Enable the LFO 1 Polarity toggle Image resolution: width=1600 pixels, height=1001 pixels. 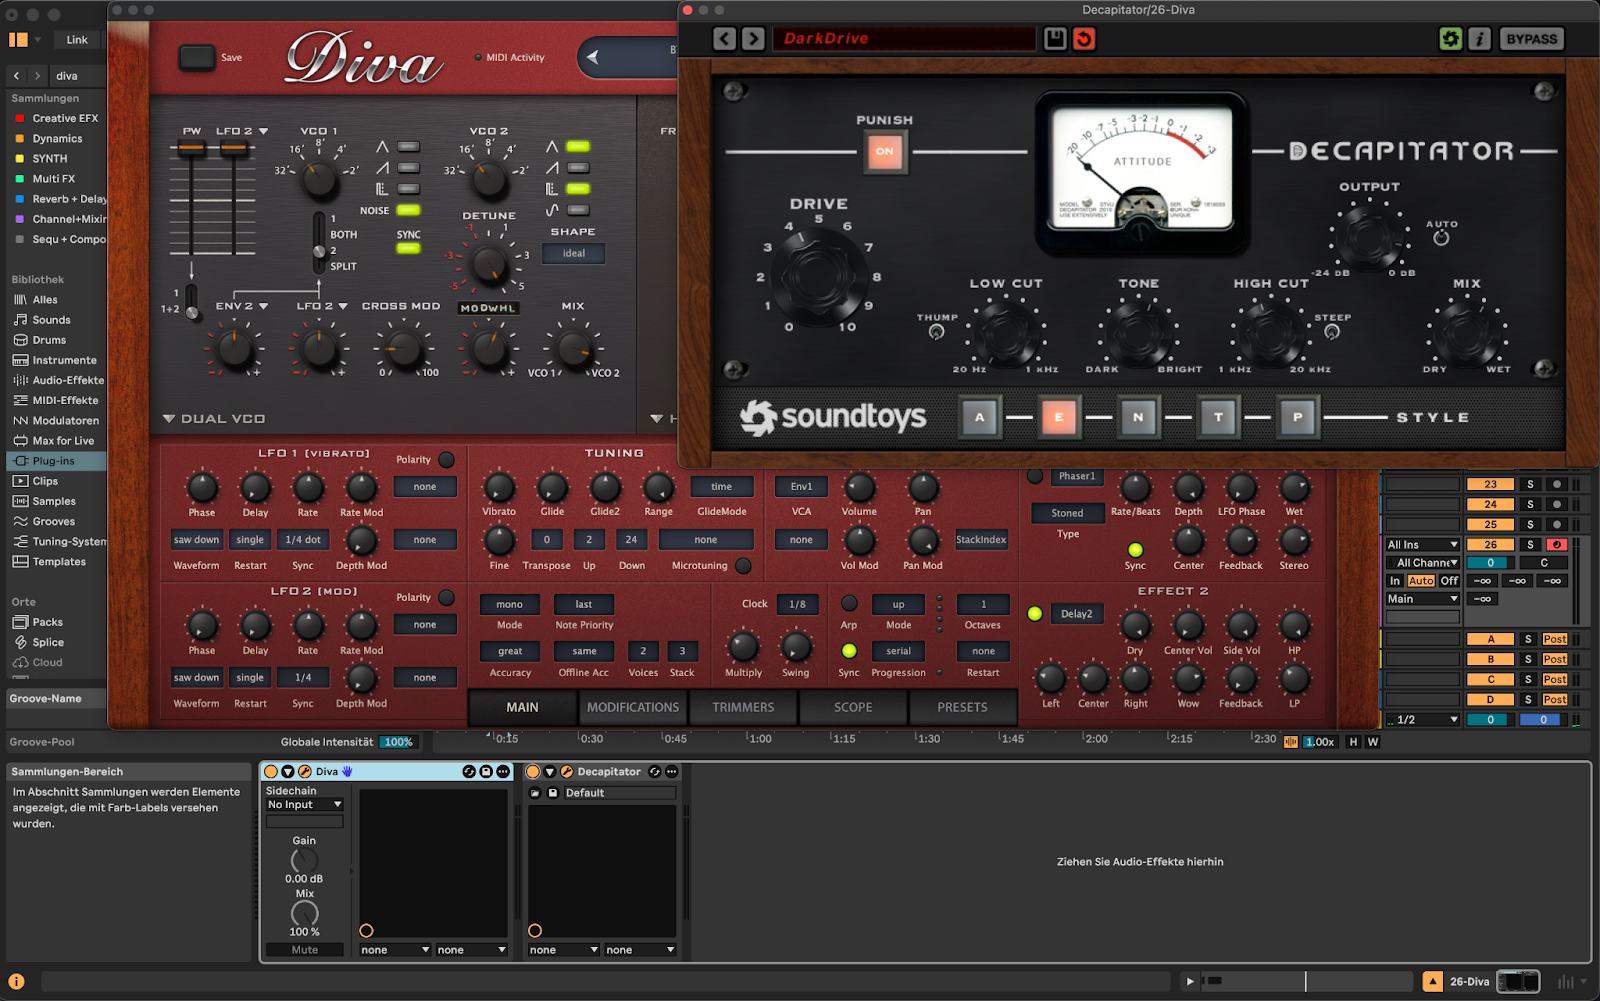(x=447, y=460)
